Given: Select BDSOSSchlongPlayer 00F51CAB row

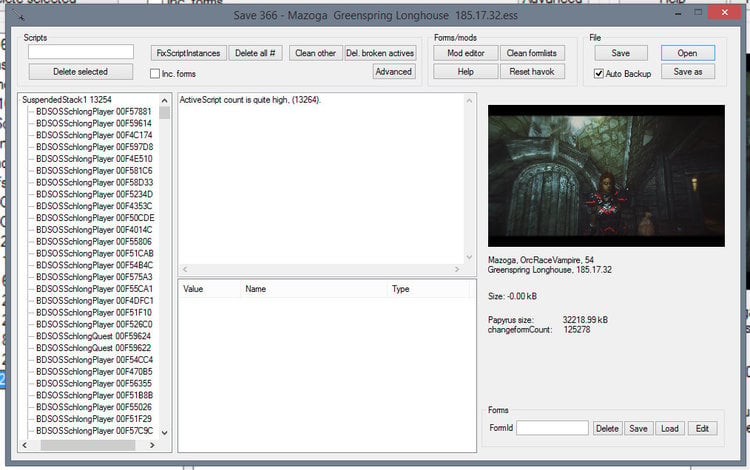Looking at the screenshot, I should point(95,253).
